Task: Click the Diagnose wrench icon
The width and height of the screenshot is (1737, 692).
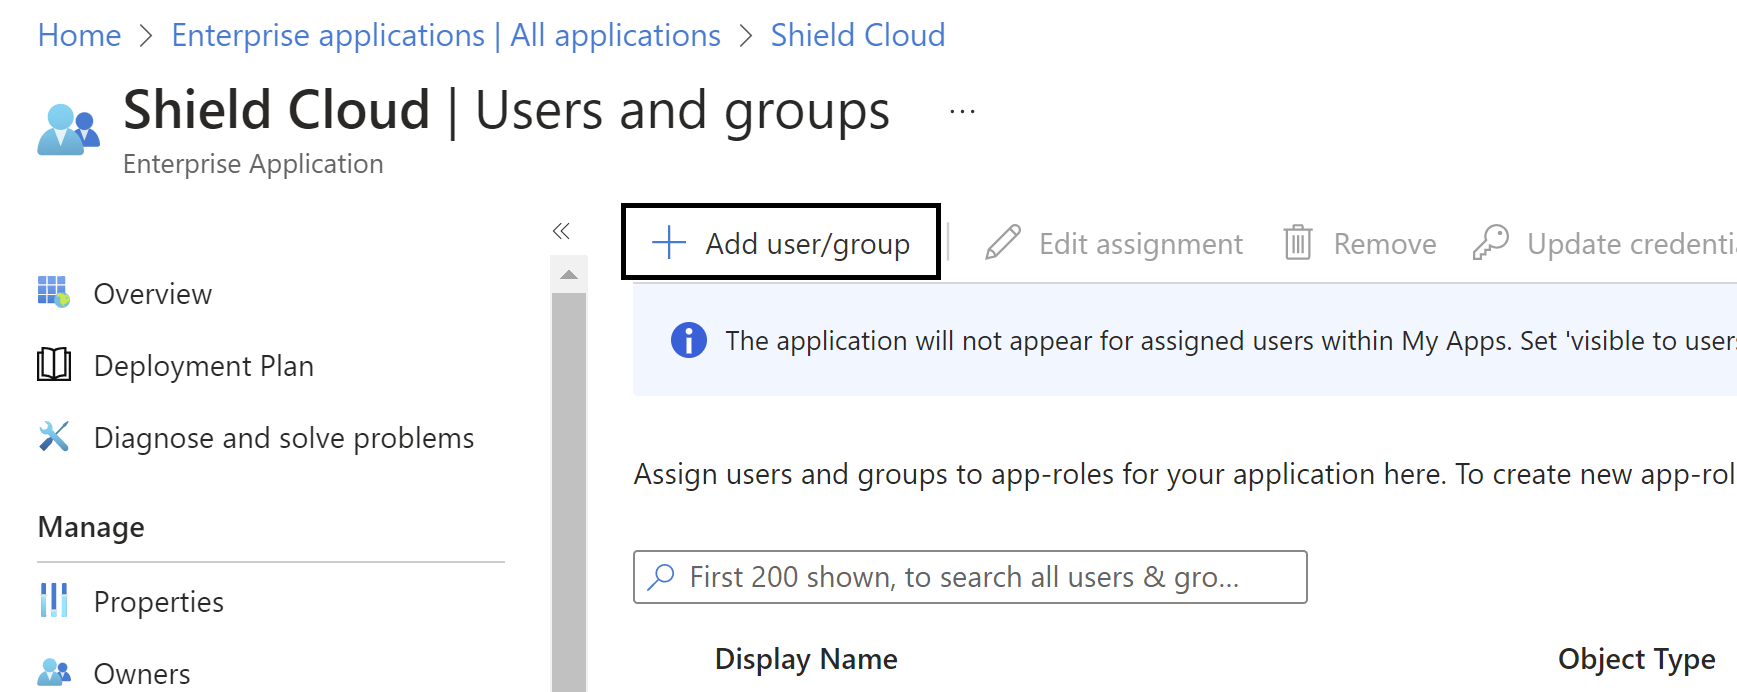Action: pos(53,436)
